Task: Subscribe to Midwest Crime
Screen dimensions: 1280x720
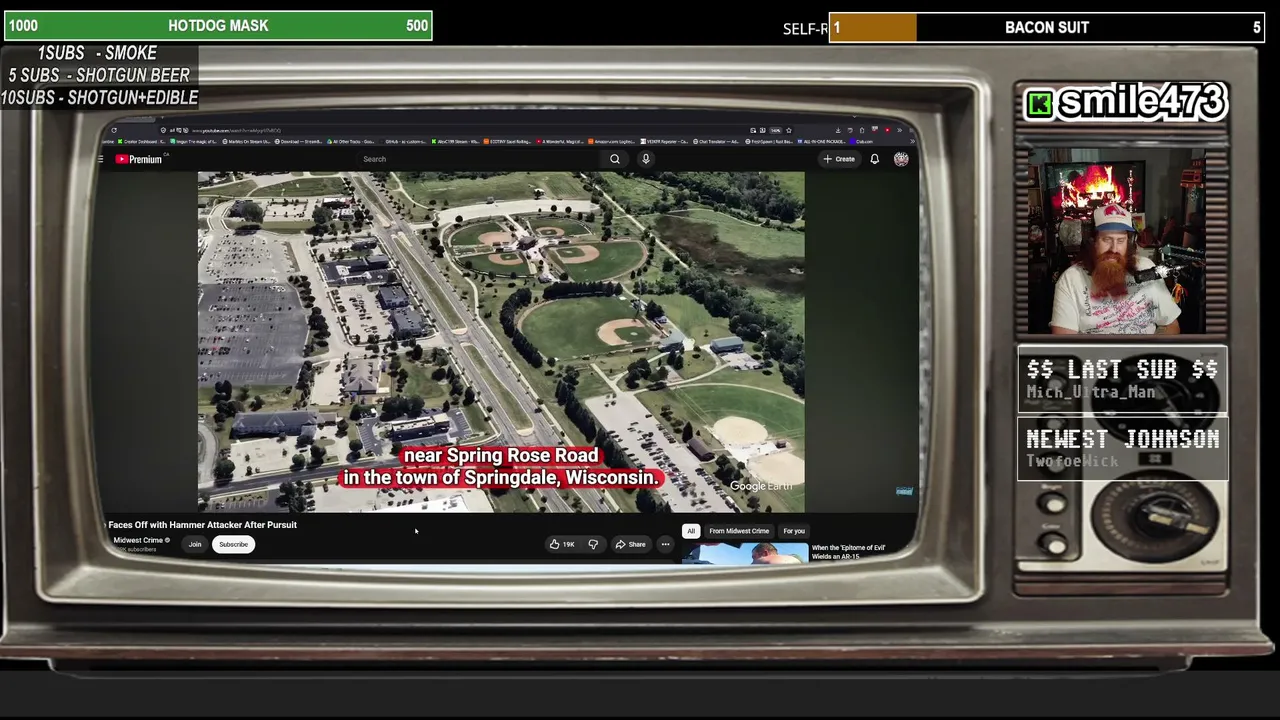Action: [233, 544]
